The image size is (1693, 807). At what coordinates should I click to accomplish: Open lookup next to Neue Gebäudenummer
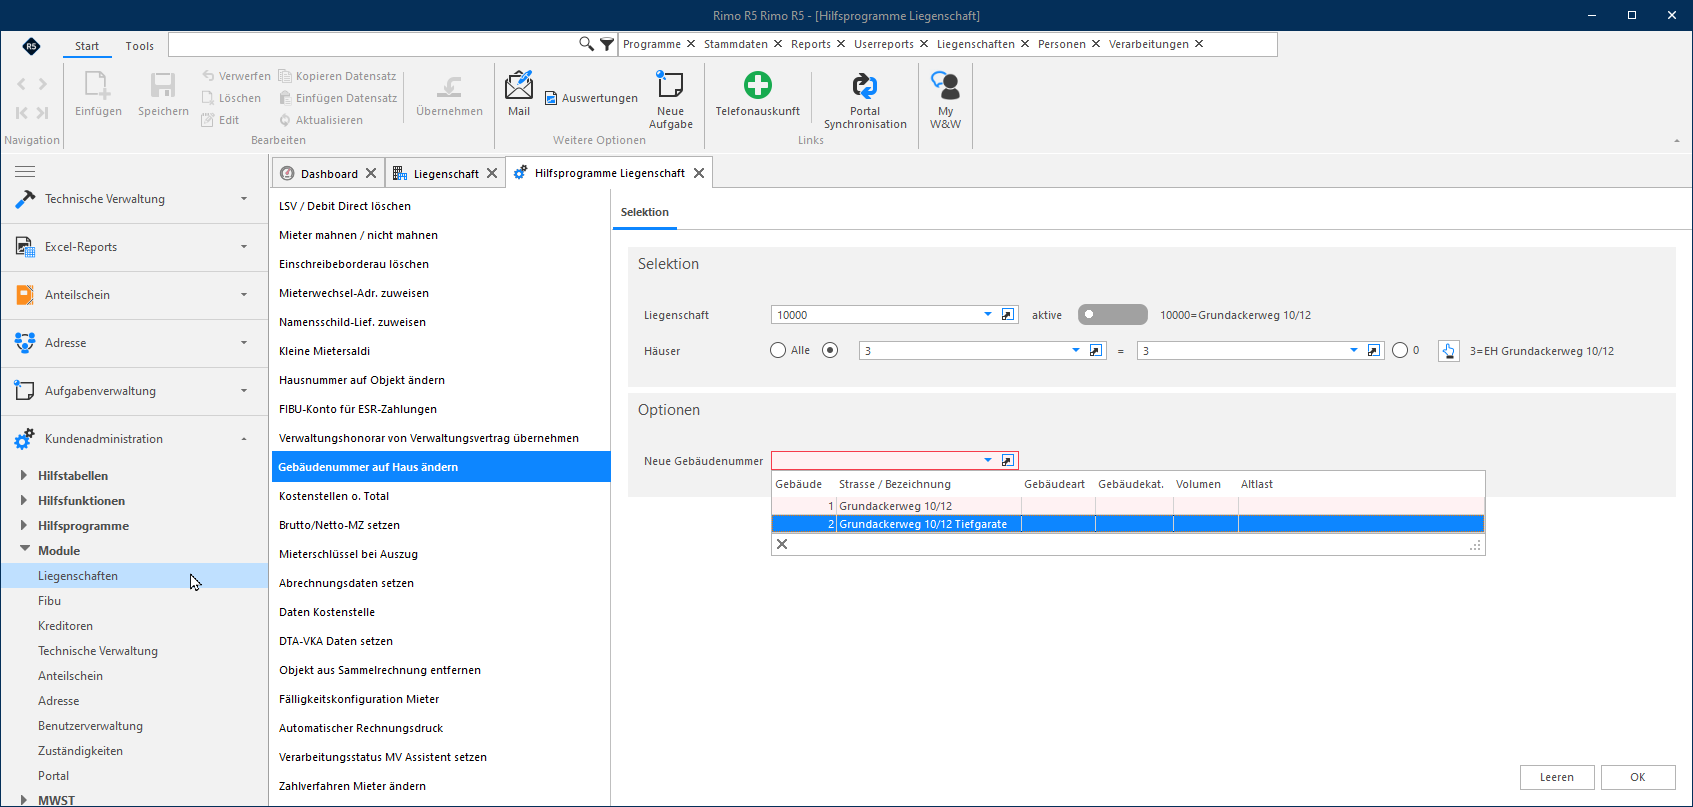1008,461
